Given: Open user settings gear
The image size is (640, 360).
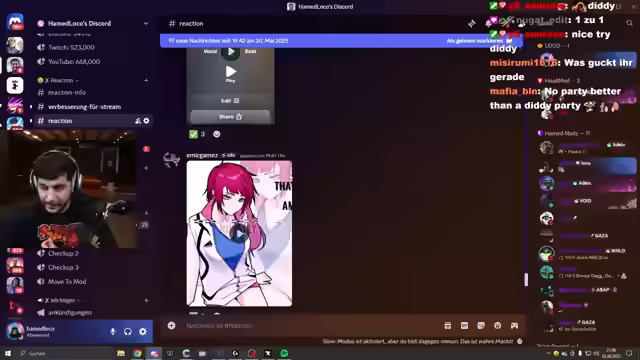Looking at the screenshot, I should [142, 332].
